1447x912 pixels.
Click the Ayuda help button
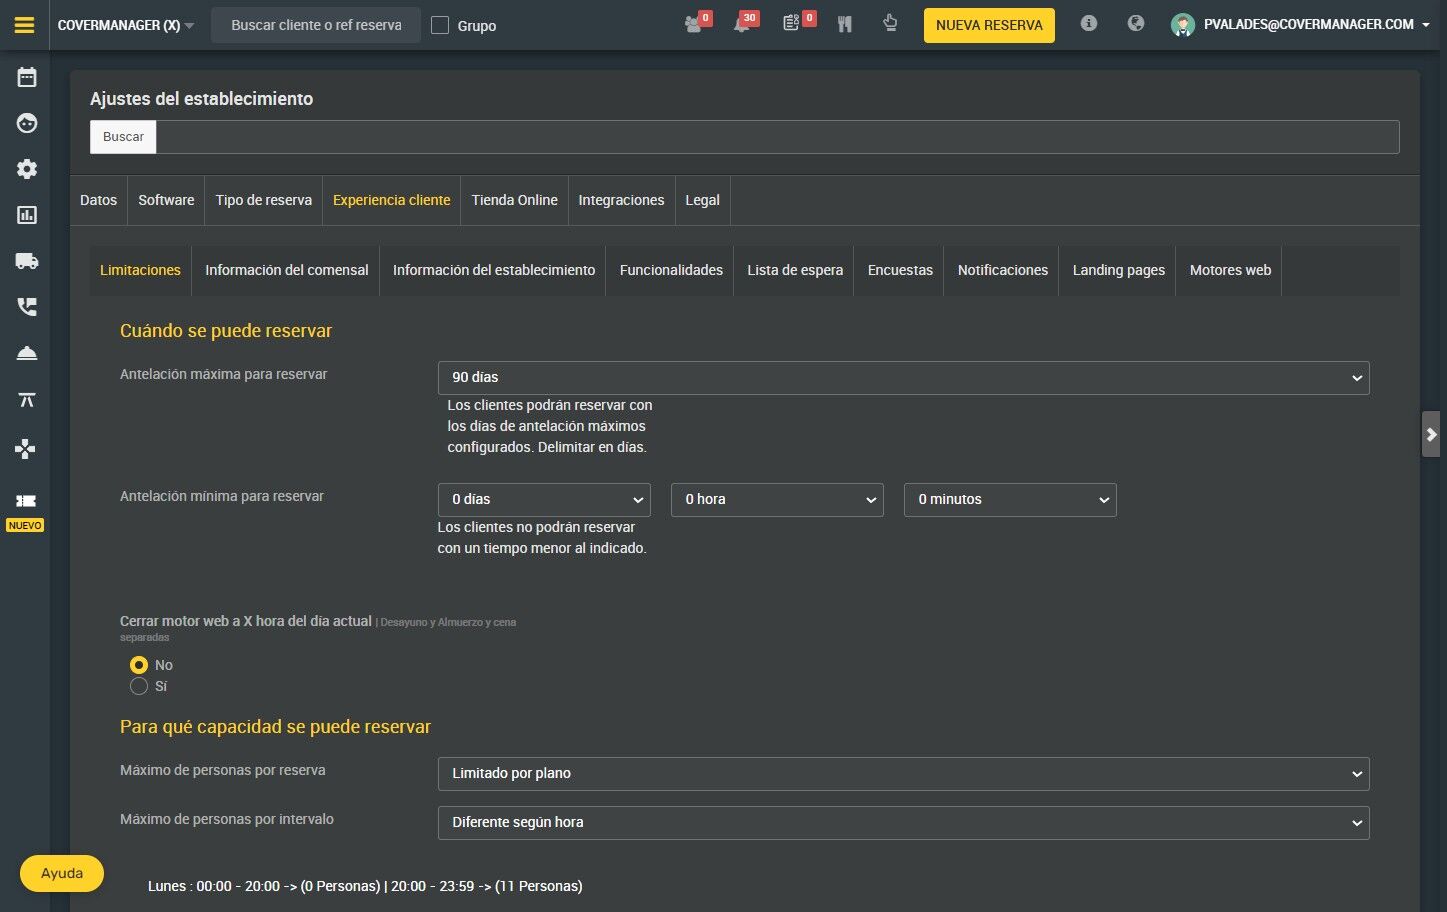[x=62, y=873]
